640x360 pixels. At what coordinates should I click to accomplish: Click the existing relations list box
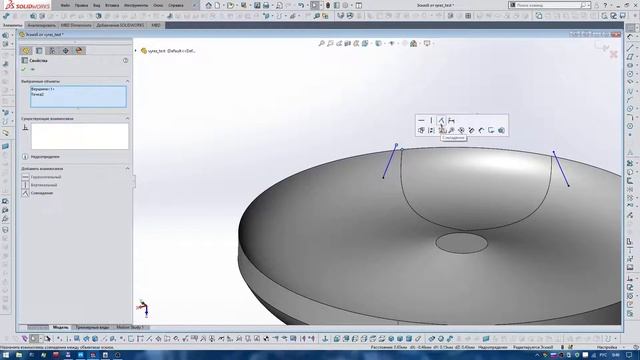[x=80, y=136]
